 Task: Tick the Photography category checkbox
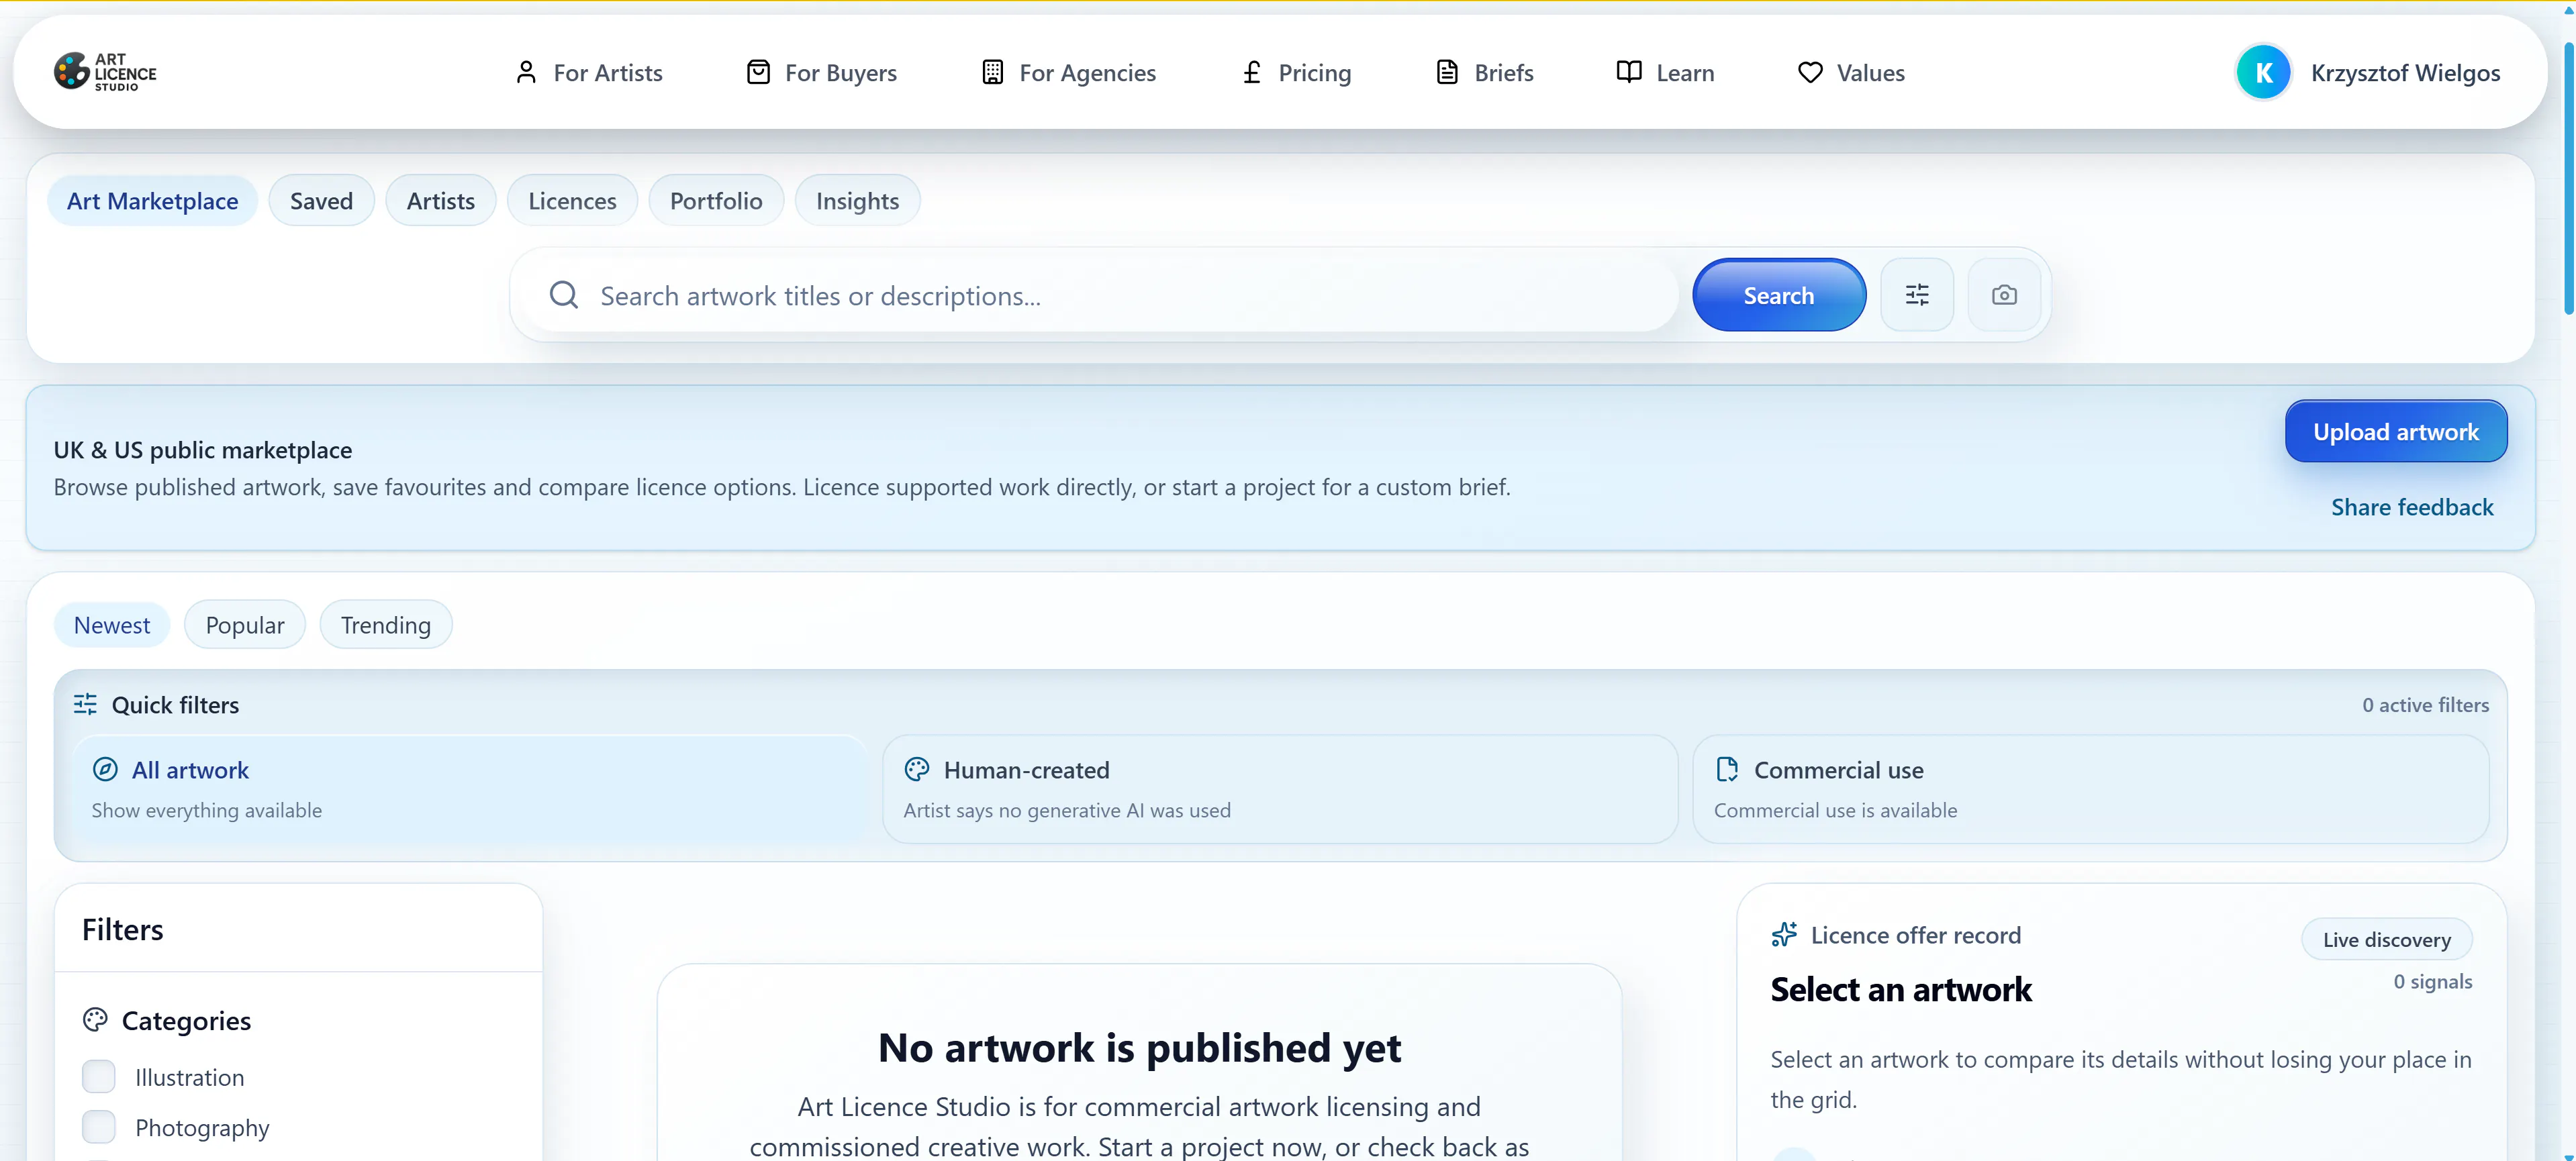pos(99,1127)
